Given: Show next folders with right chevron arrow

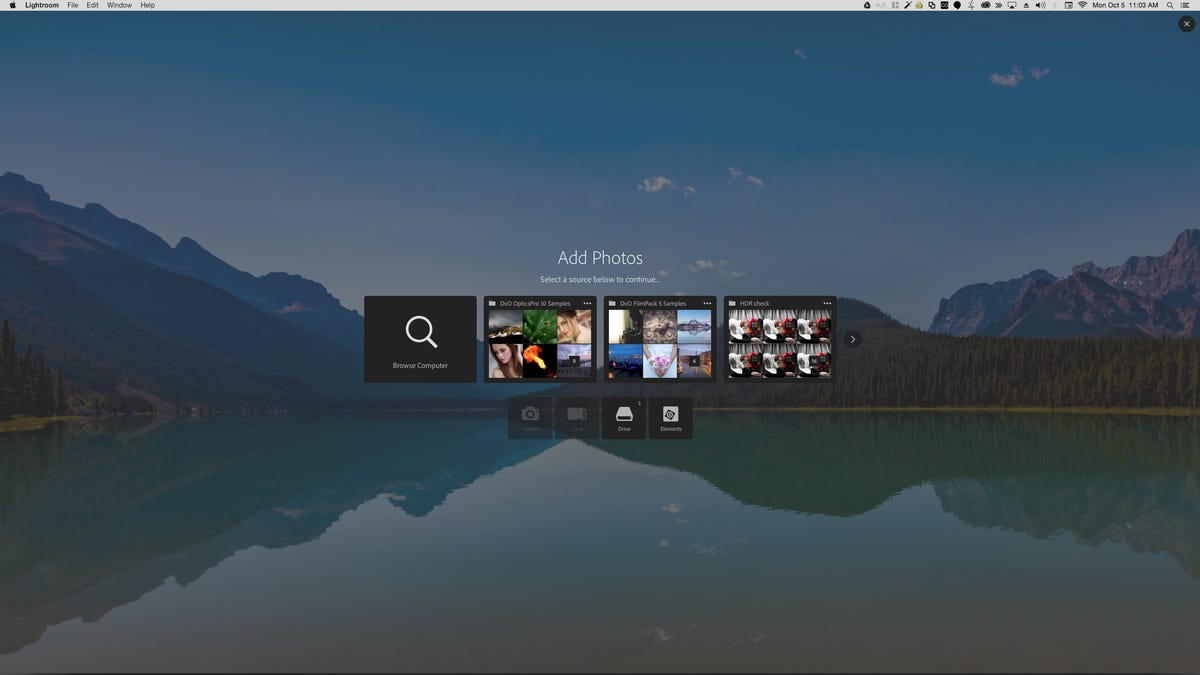Looking at the screenshot, I should (x=852, y=339).
